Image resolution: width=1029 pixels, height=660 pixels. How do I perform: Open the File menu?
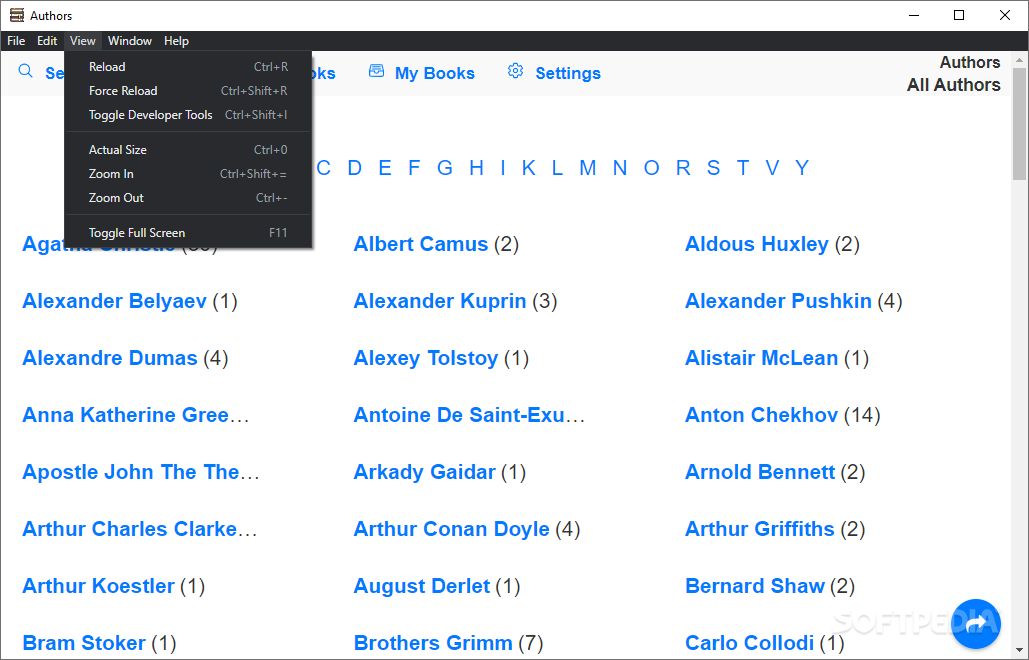(x=16, y=41)
